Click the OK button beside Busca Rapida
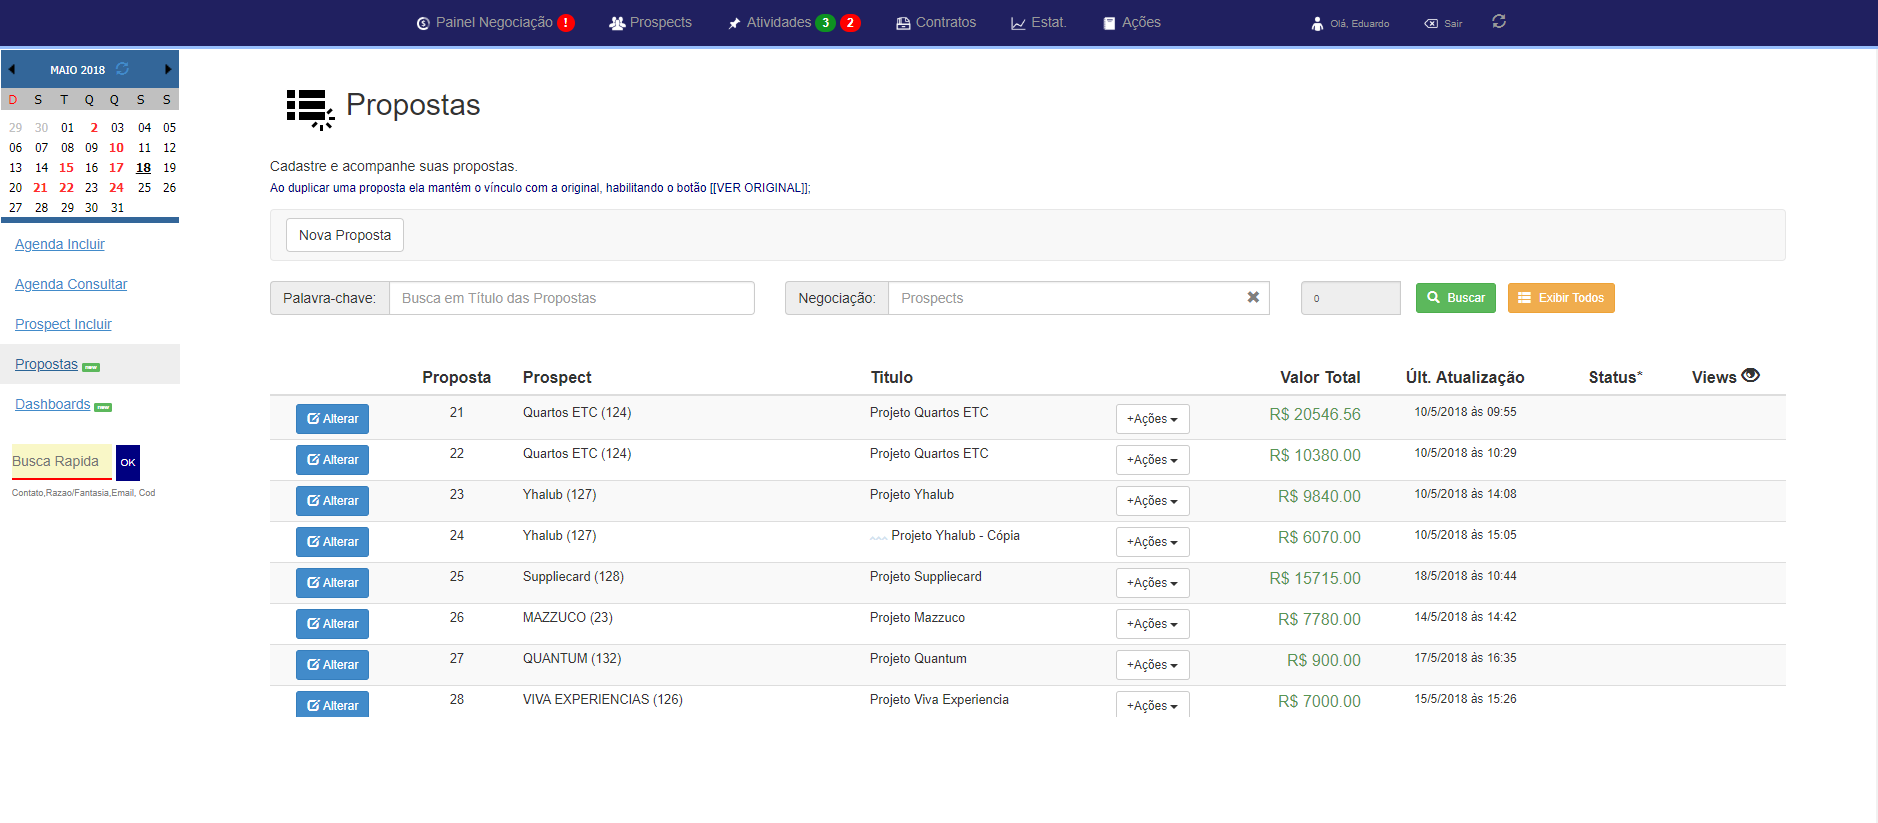The image size is (1878, 823). 128,462
